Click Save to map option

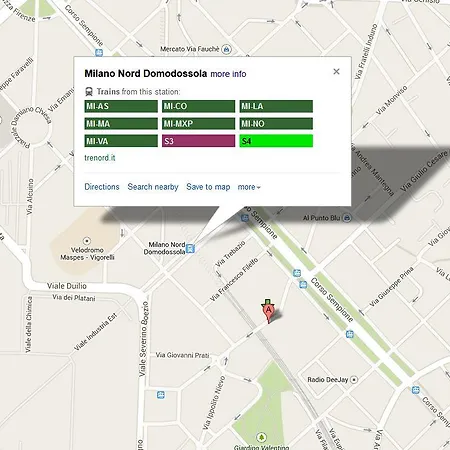pyautogui.click(x=208, y=187)
